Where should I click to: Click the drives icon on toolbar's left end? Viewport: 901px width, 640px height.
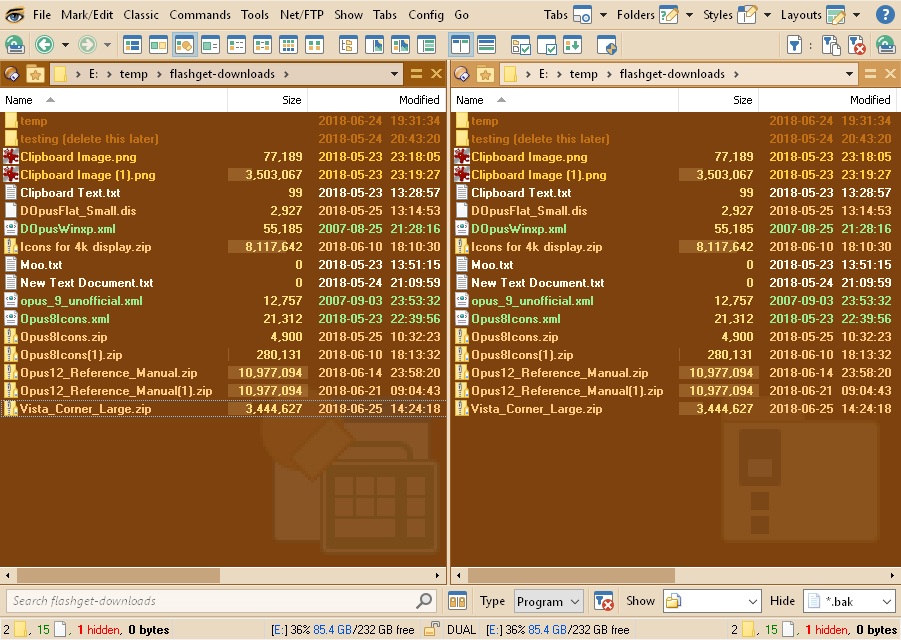(14, 45)
